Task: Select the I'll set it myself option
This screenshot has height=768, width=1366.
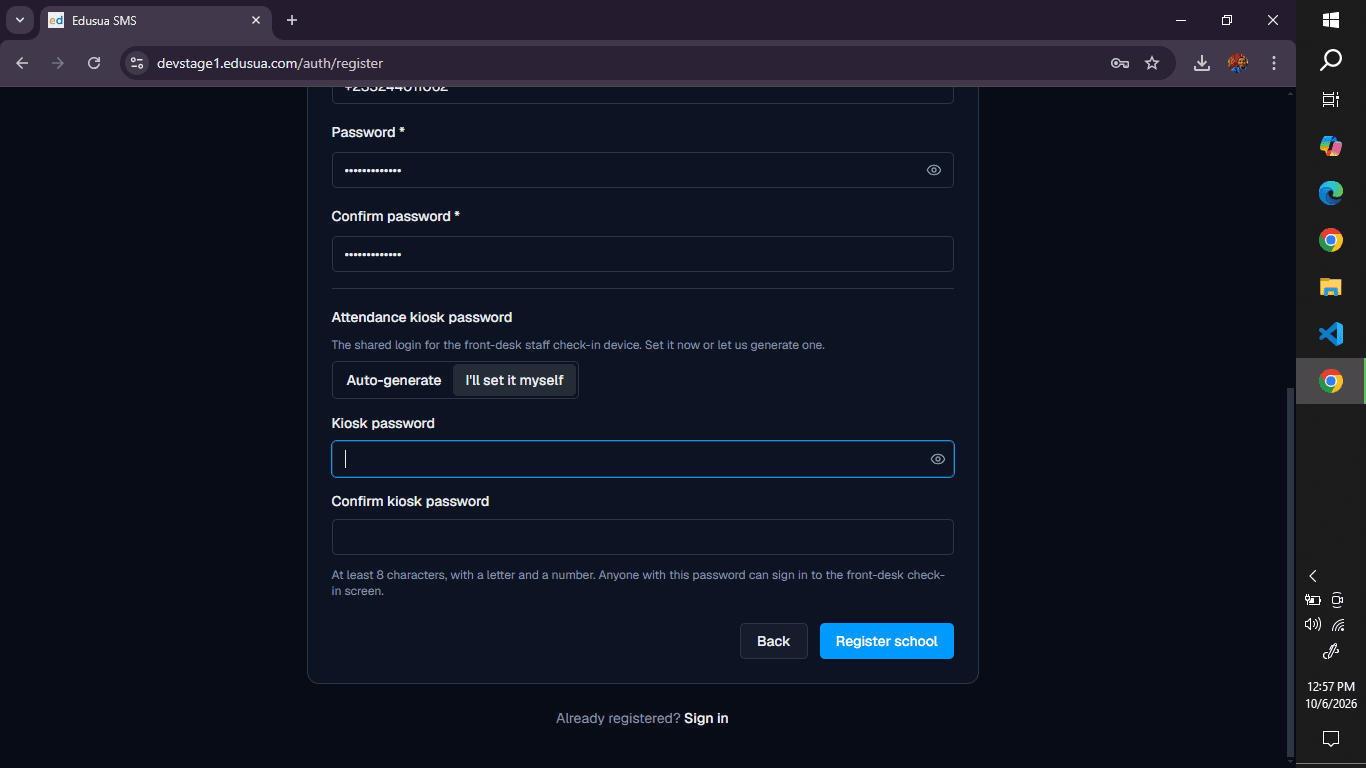Action: (515, 380)
